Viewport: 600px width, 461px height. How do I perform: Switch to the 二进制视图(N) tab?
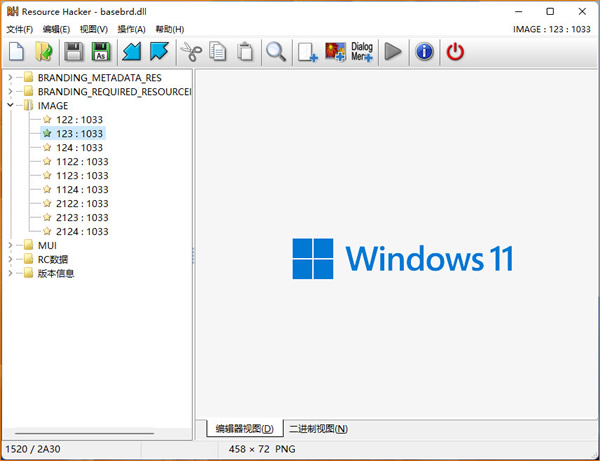[318, 429]
